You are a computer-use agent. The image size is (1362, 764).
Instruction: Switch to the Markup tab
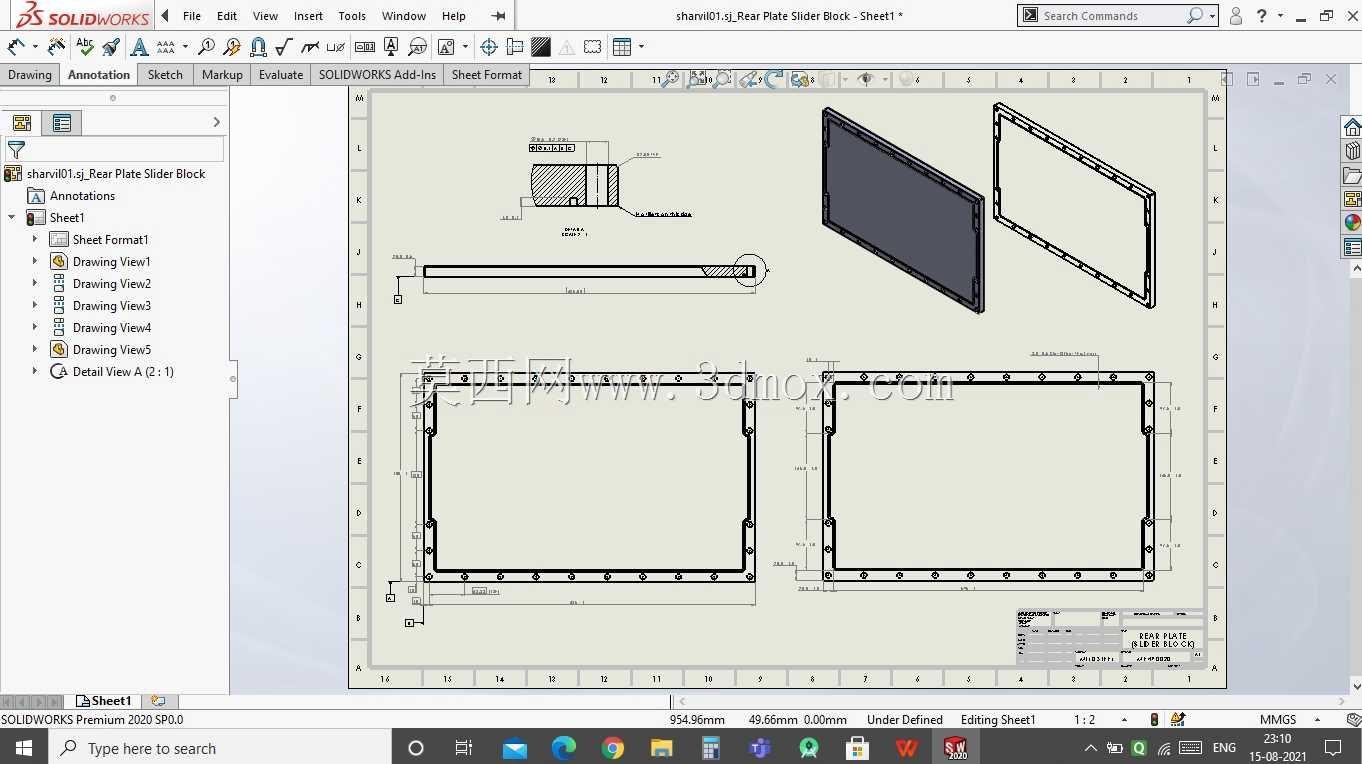[222, 74]
